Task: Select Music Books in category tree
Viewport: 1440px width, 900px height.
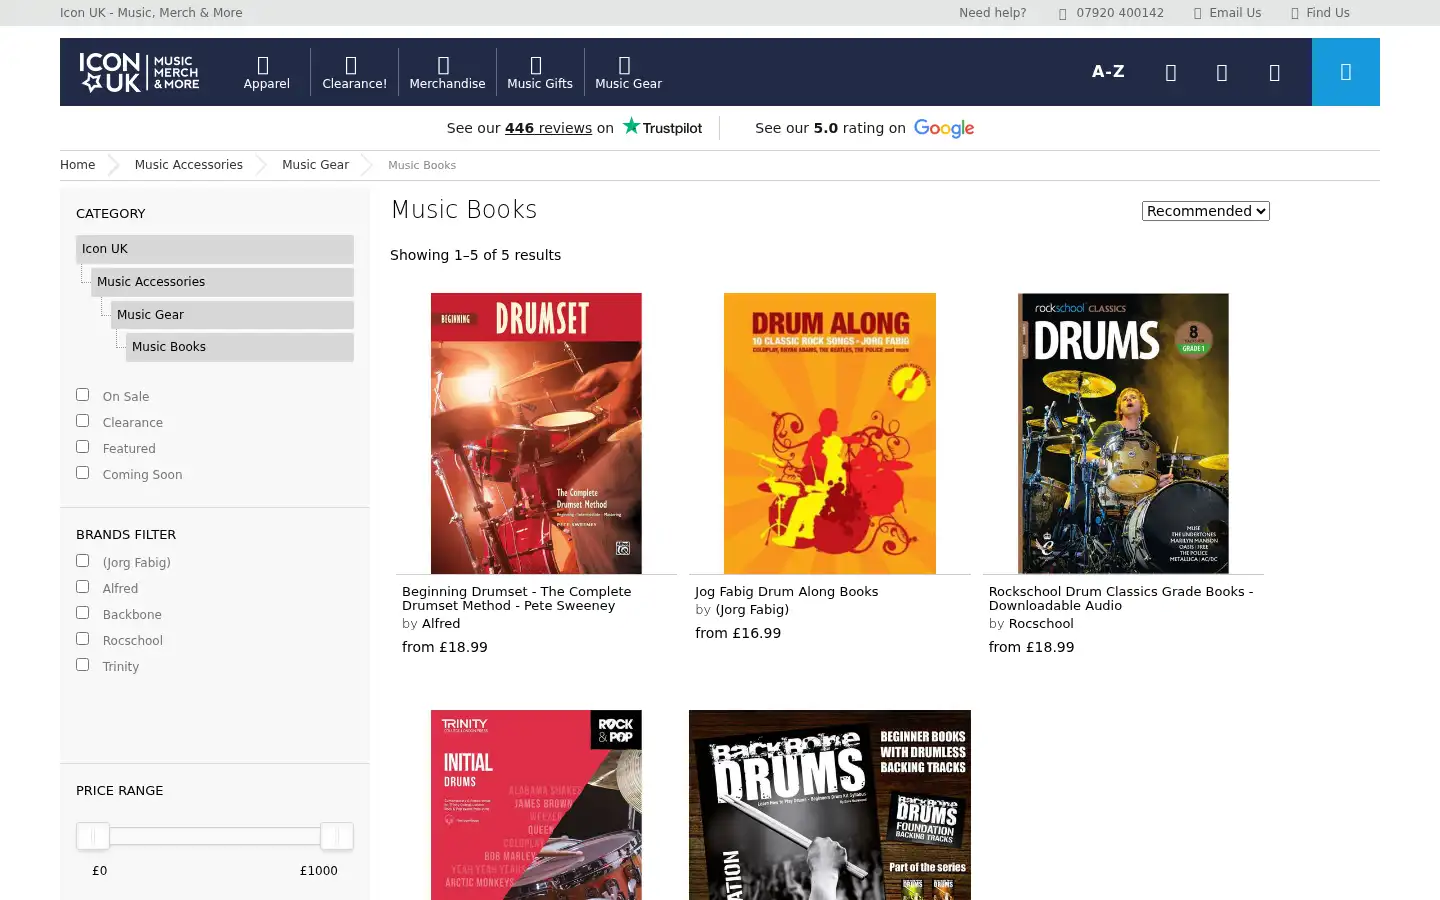Action: (x=240, y=347)
